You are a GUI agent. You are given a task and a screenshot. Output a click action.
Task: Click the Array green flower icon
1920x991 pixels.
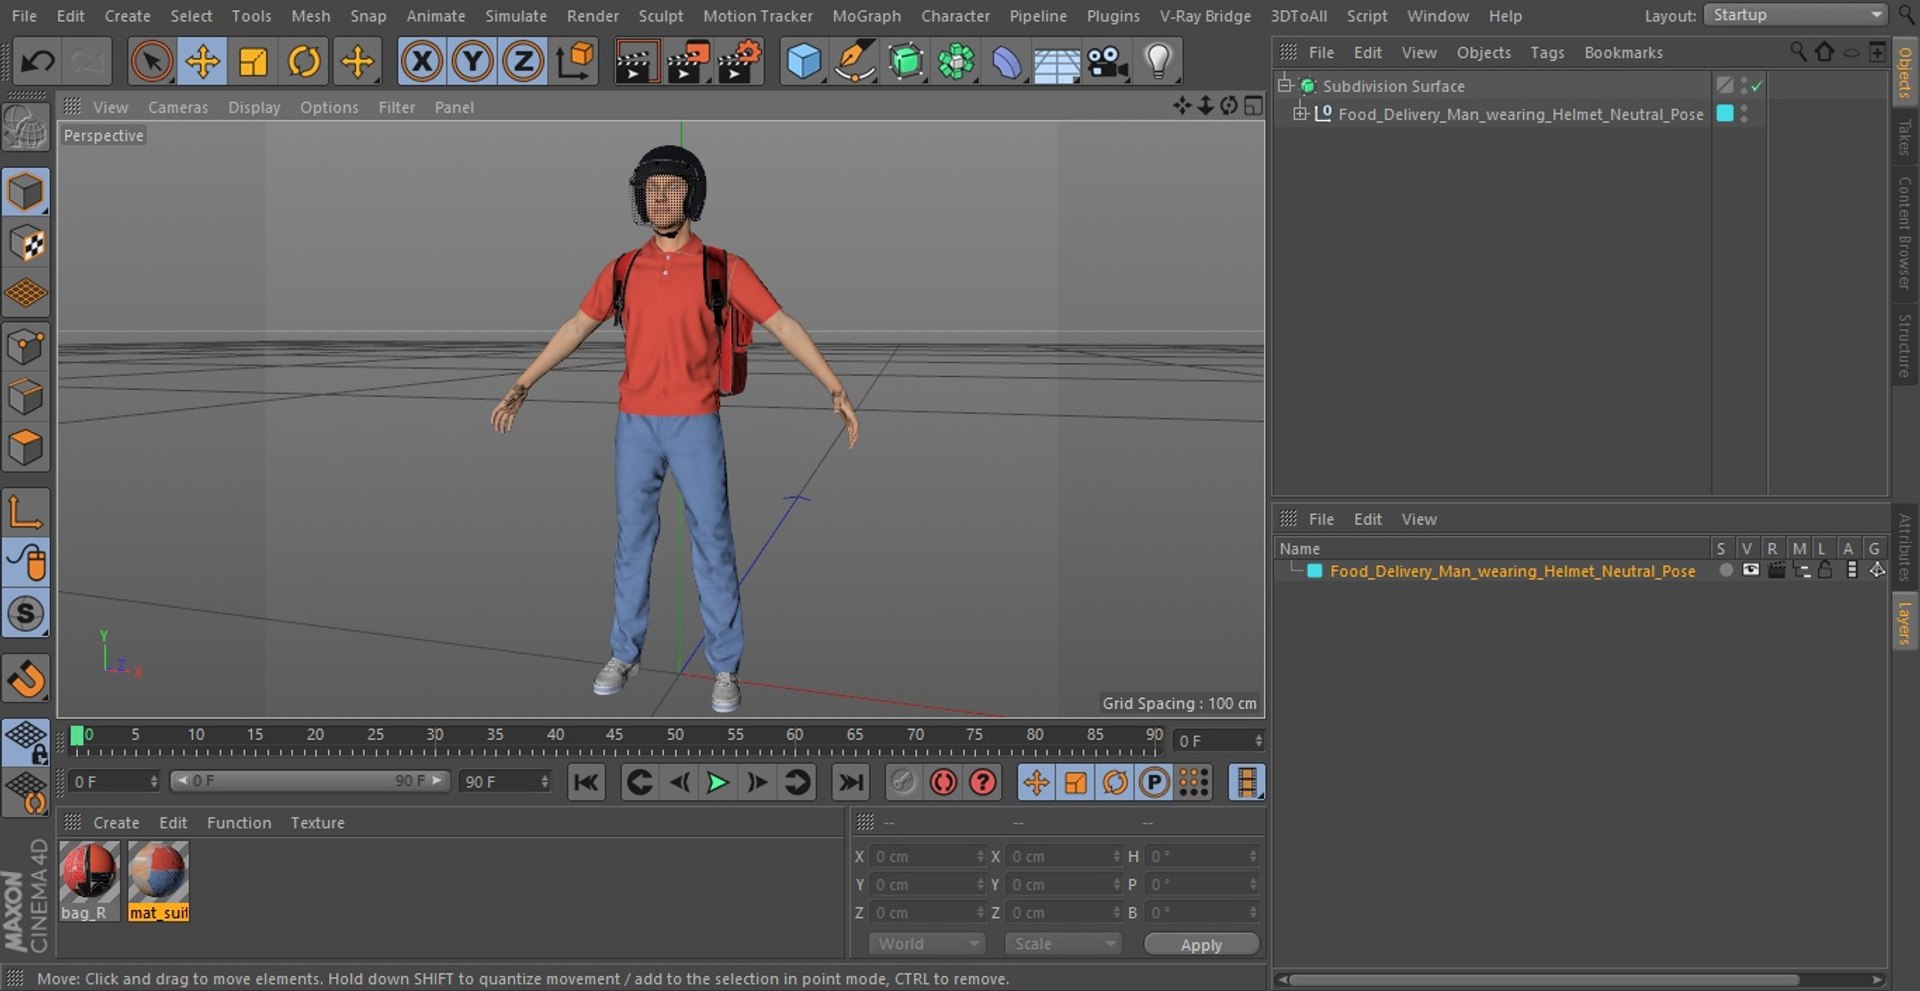point(957,62)
